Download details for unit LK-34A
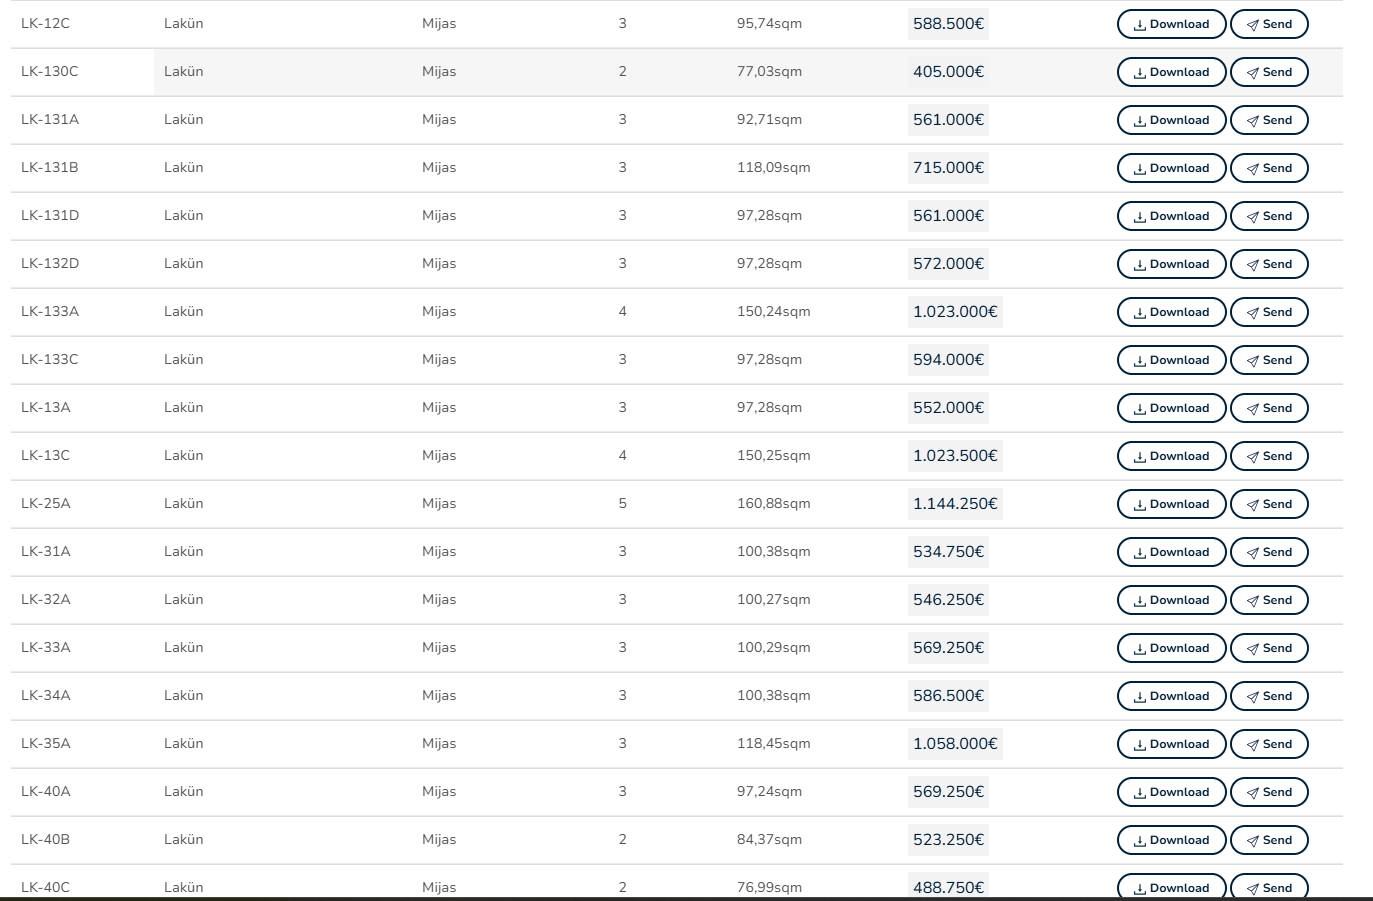The image size is (1373, 901). tap(1170, 696)
